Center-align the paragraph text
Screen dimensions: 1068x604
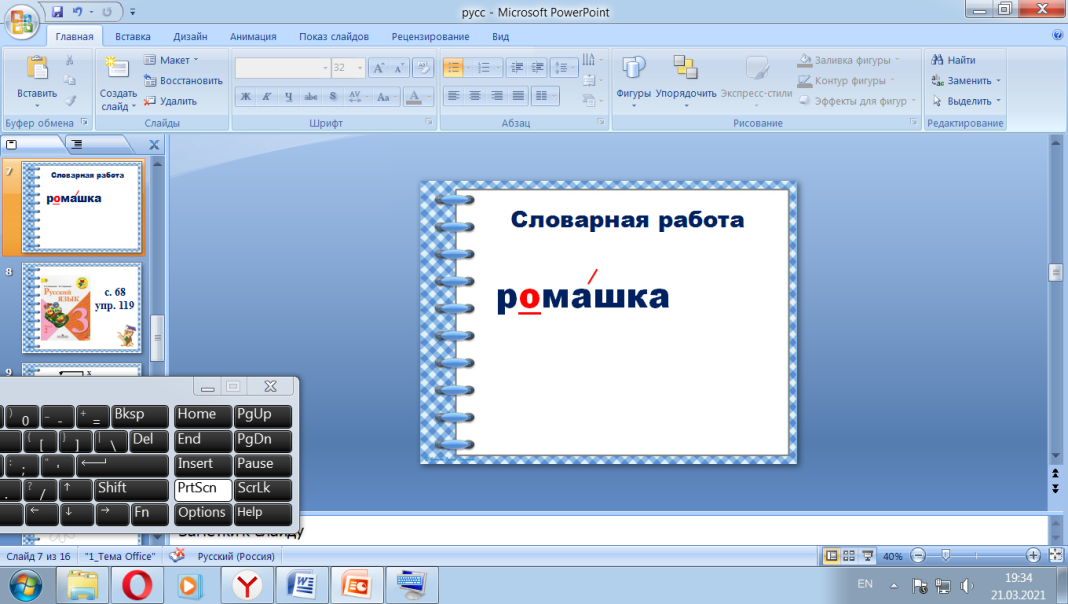point(474,96)
